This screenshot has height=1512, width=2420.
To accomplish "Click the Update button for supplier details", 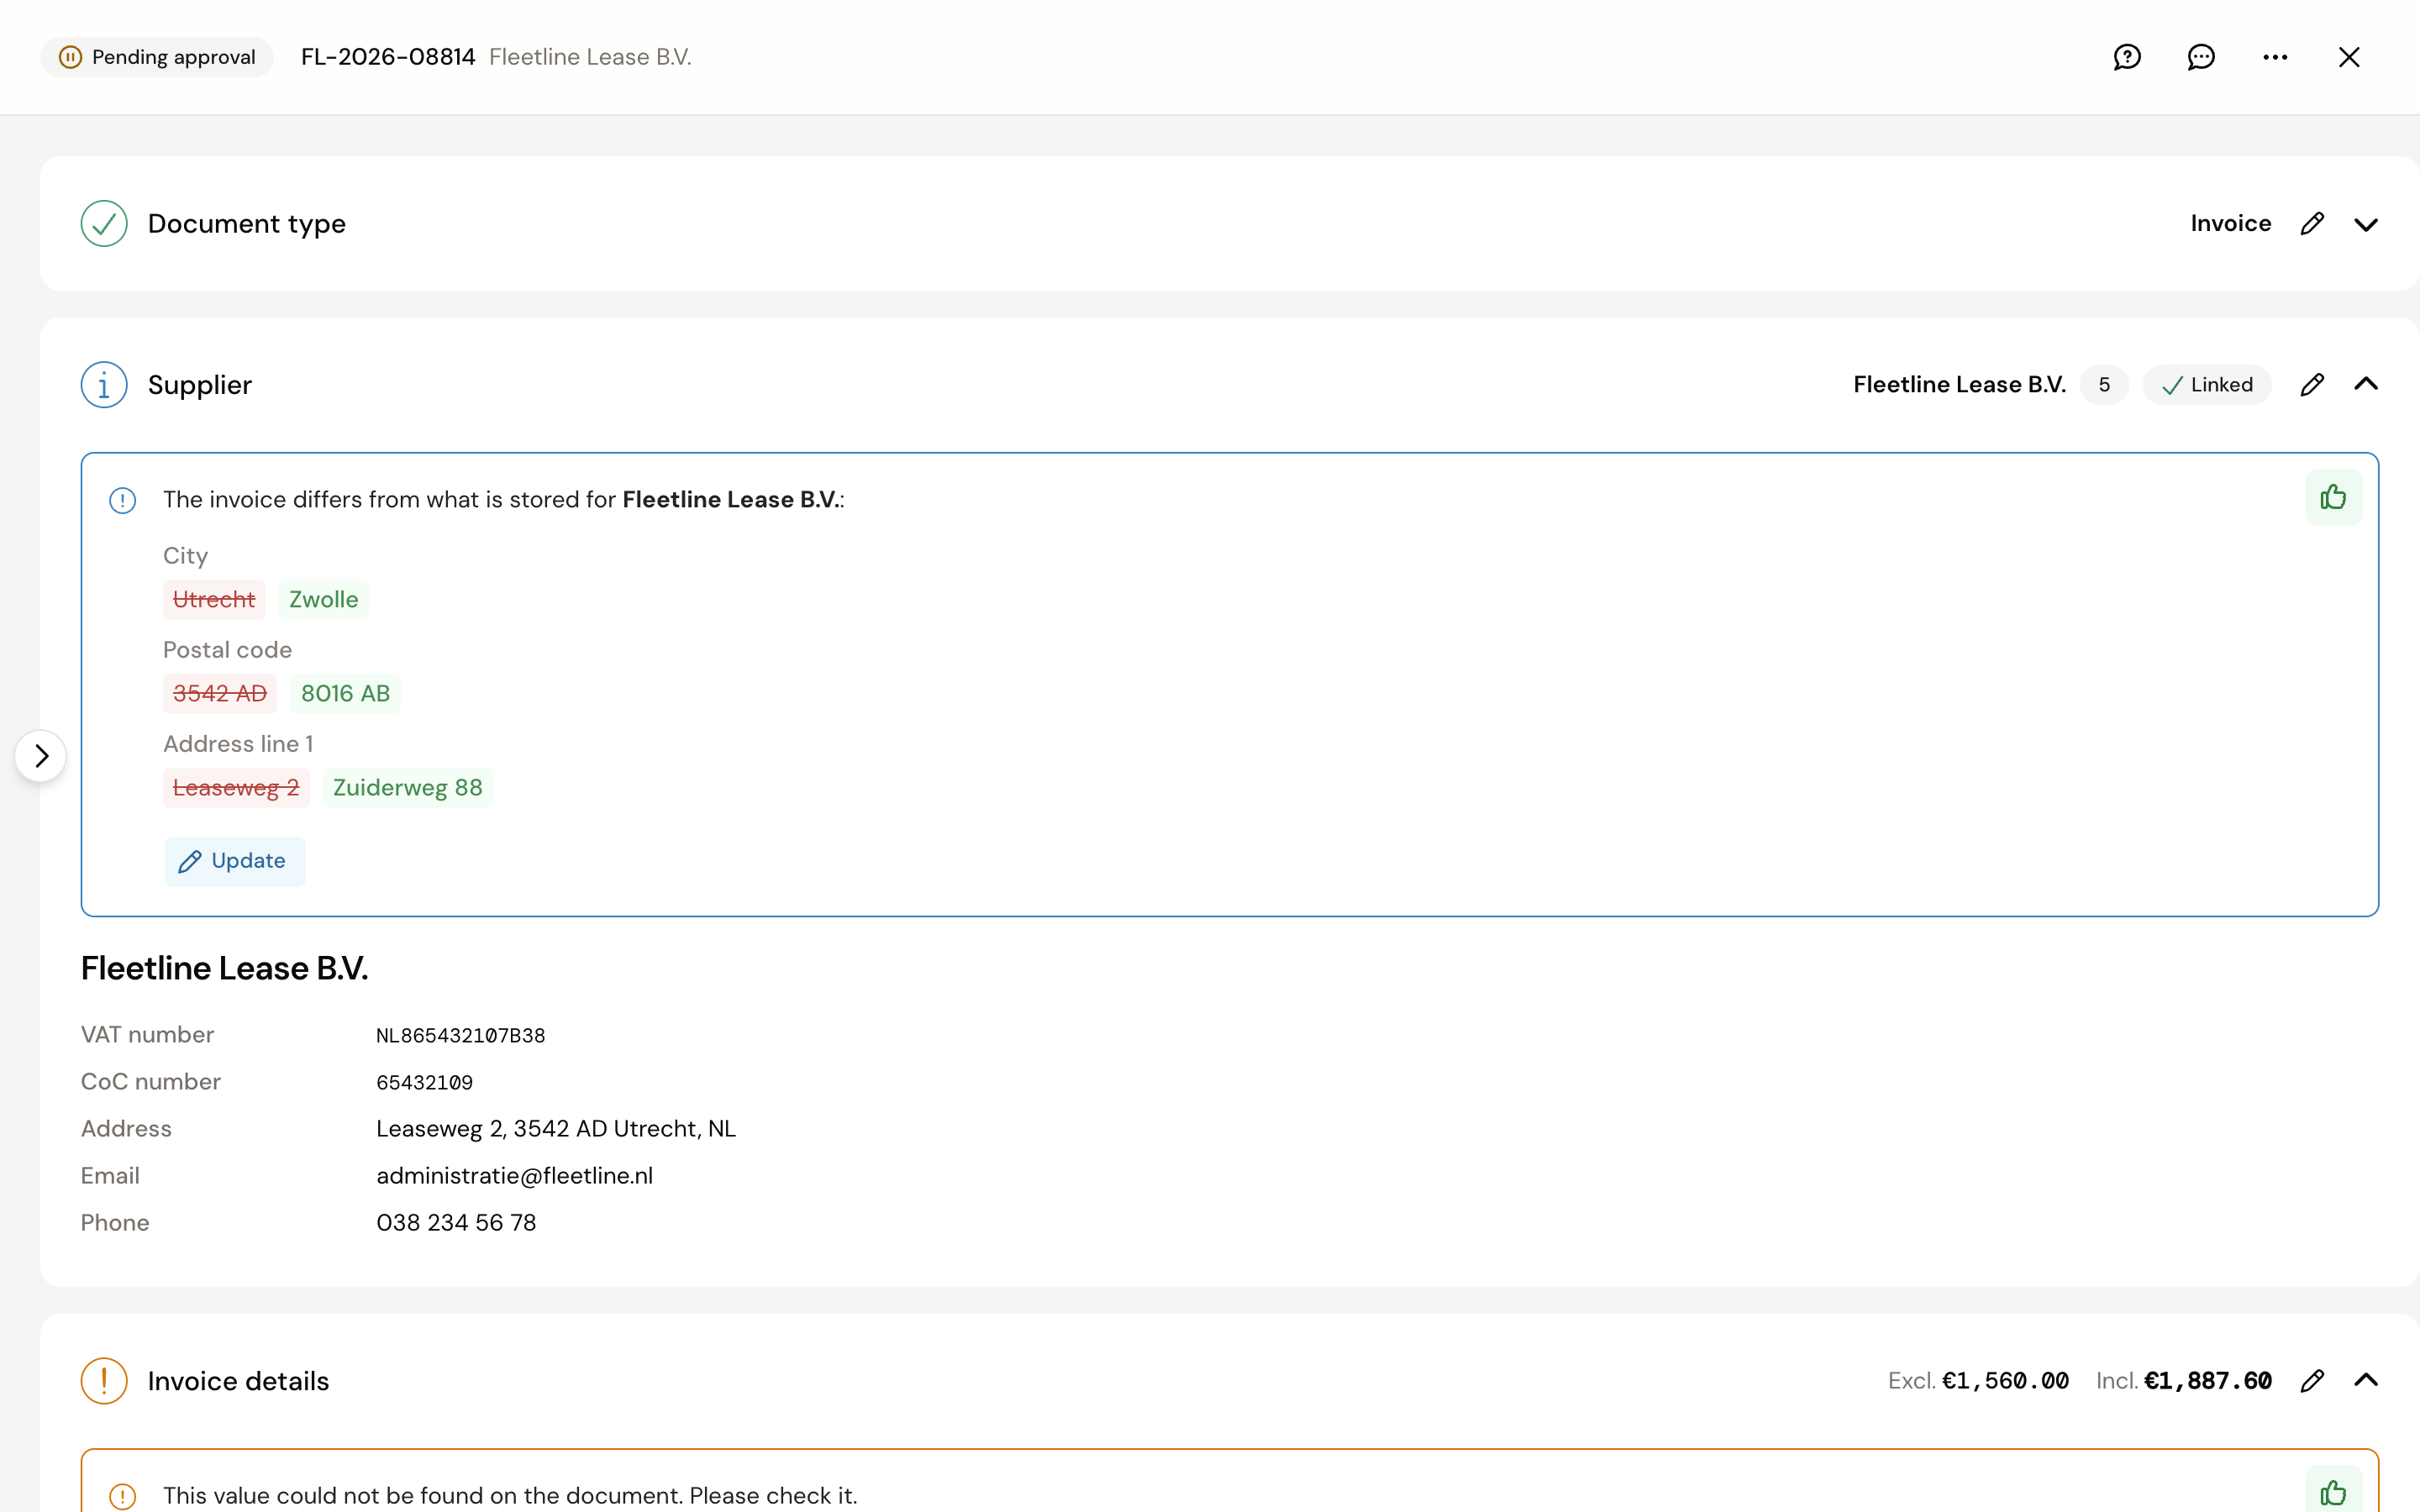I will (x=234, y=861).
